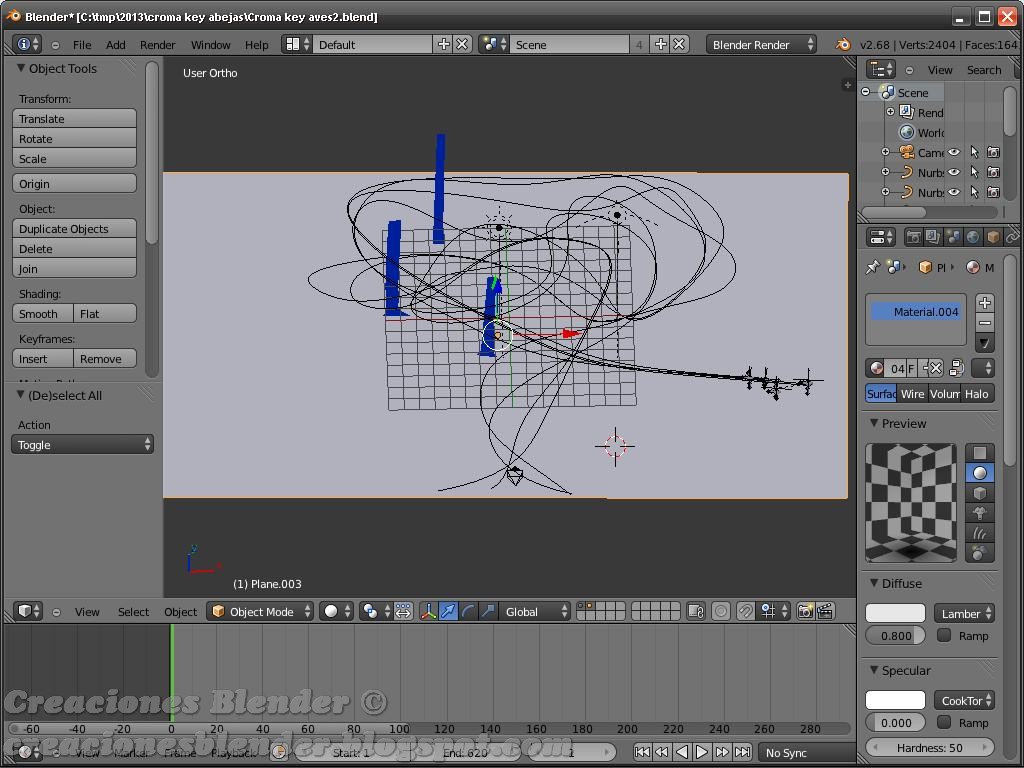
Task: Click the End: 620 frame field
Action: [x=466, y=752]
